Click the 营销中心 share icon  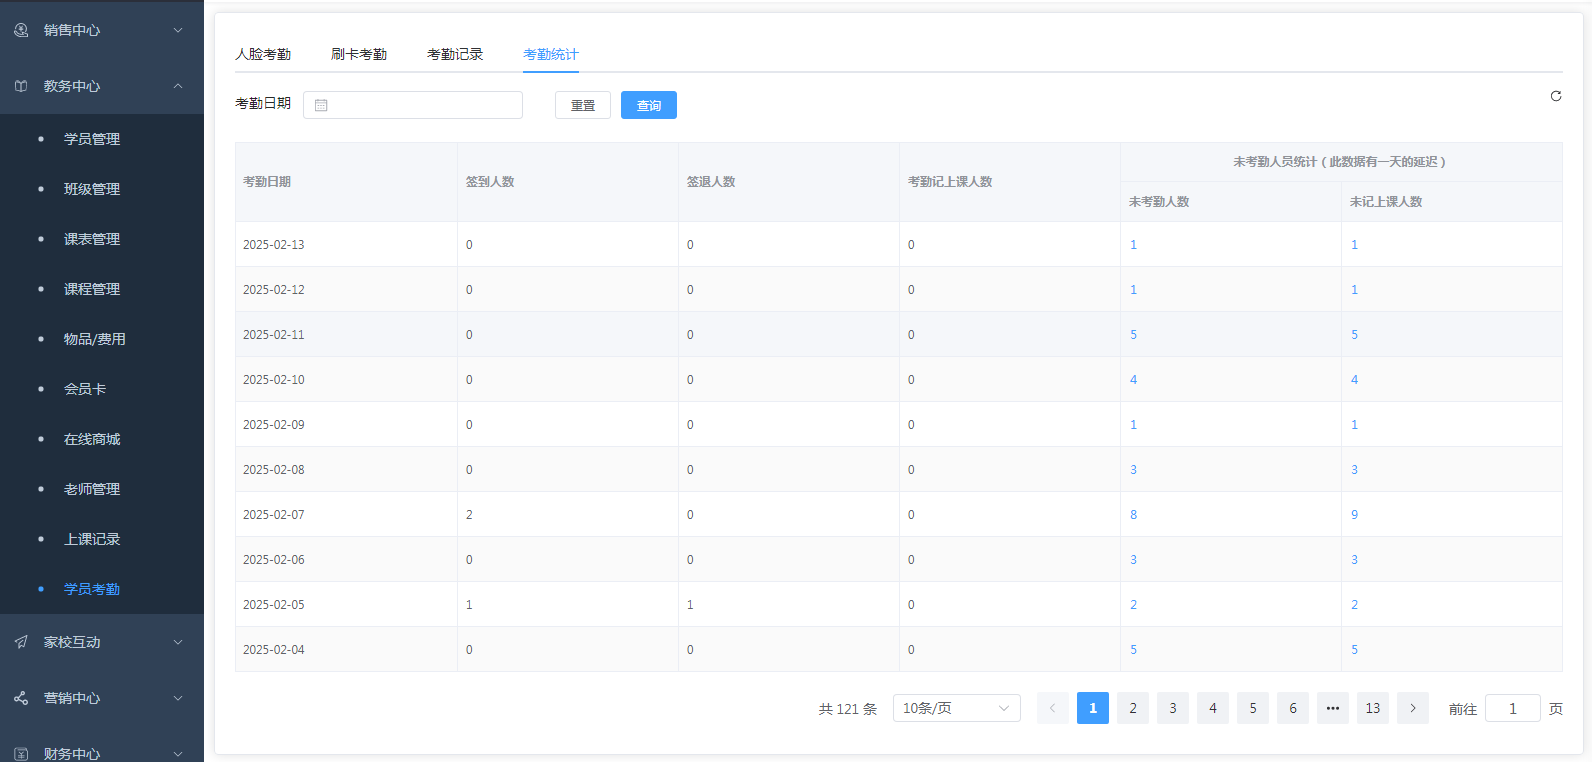click(x=21, y=698)
